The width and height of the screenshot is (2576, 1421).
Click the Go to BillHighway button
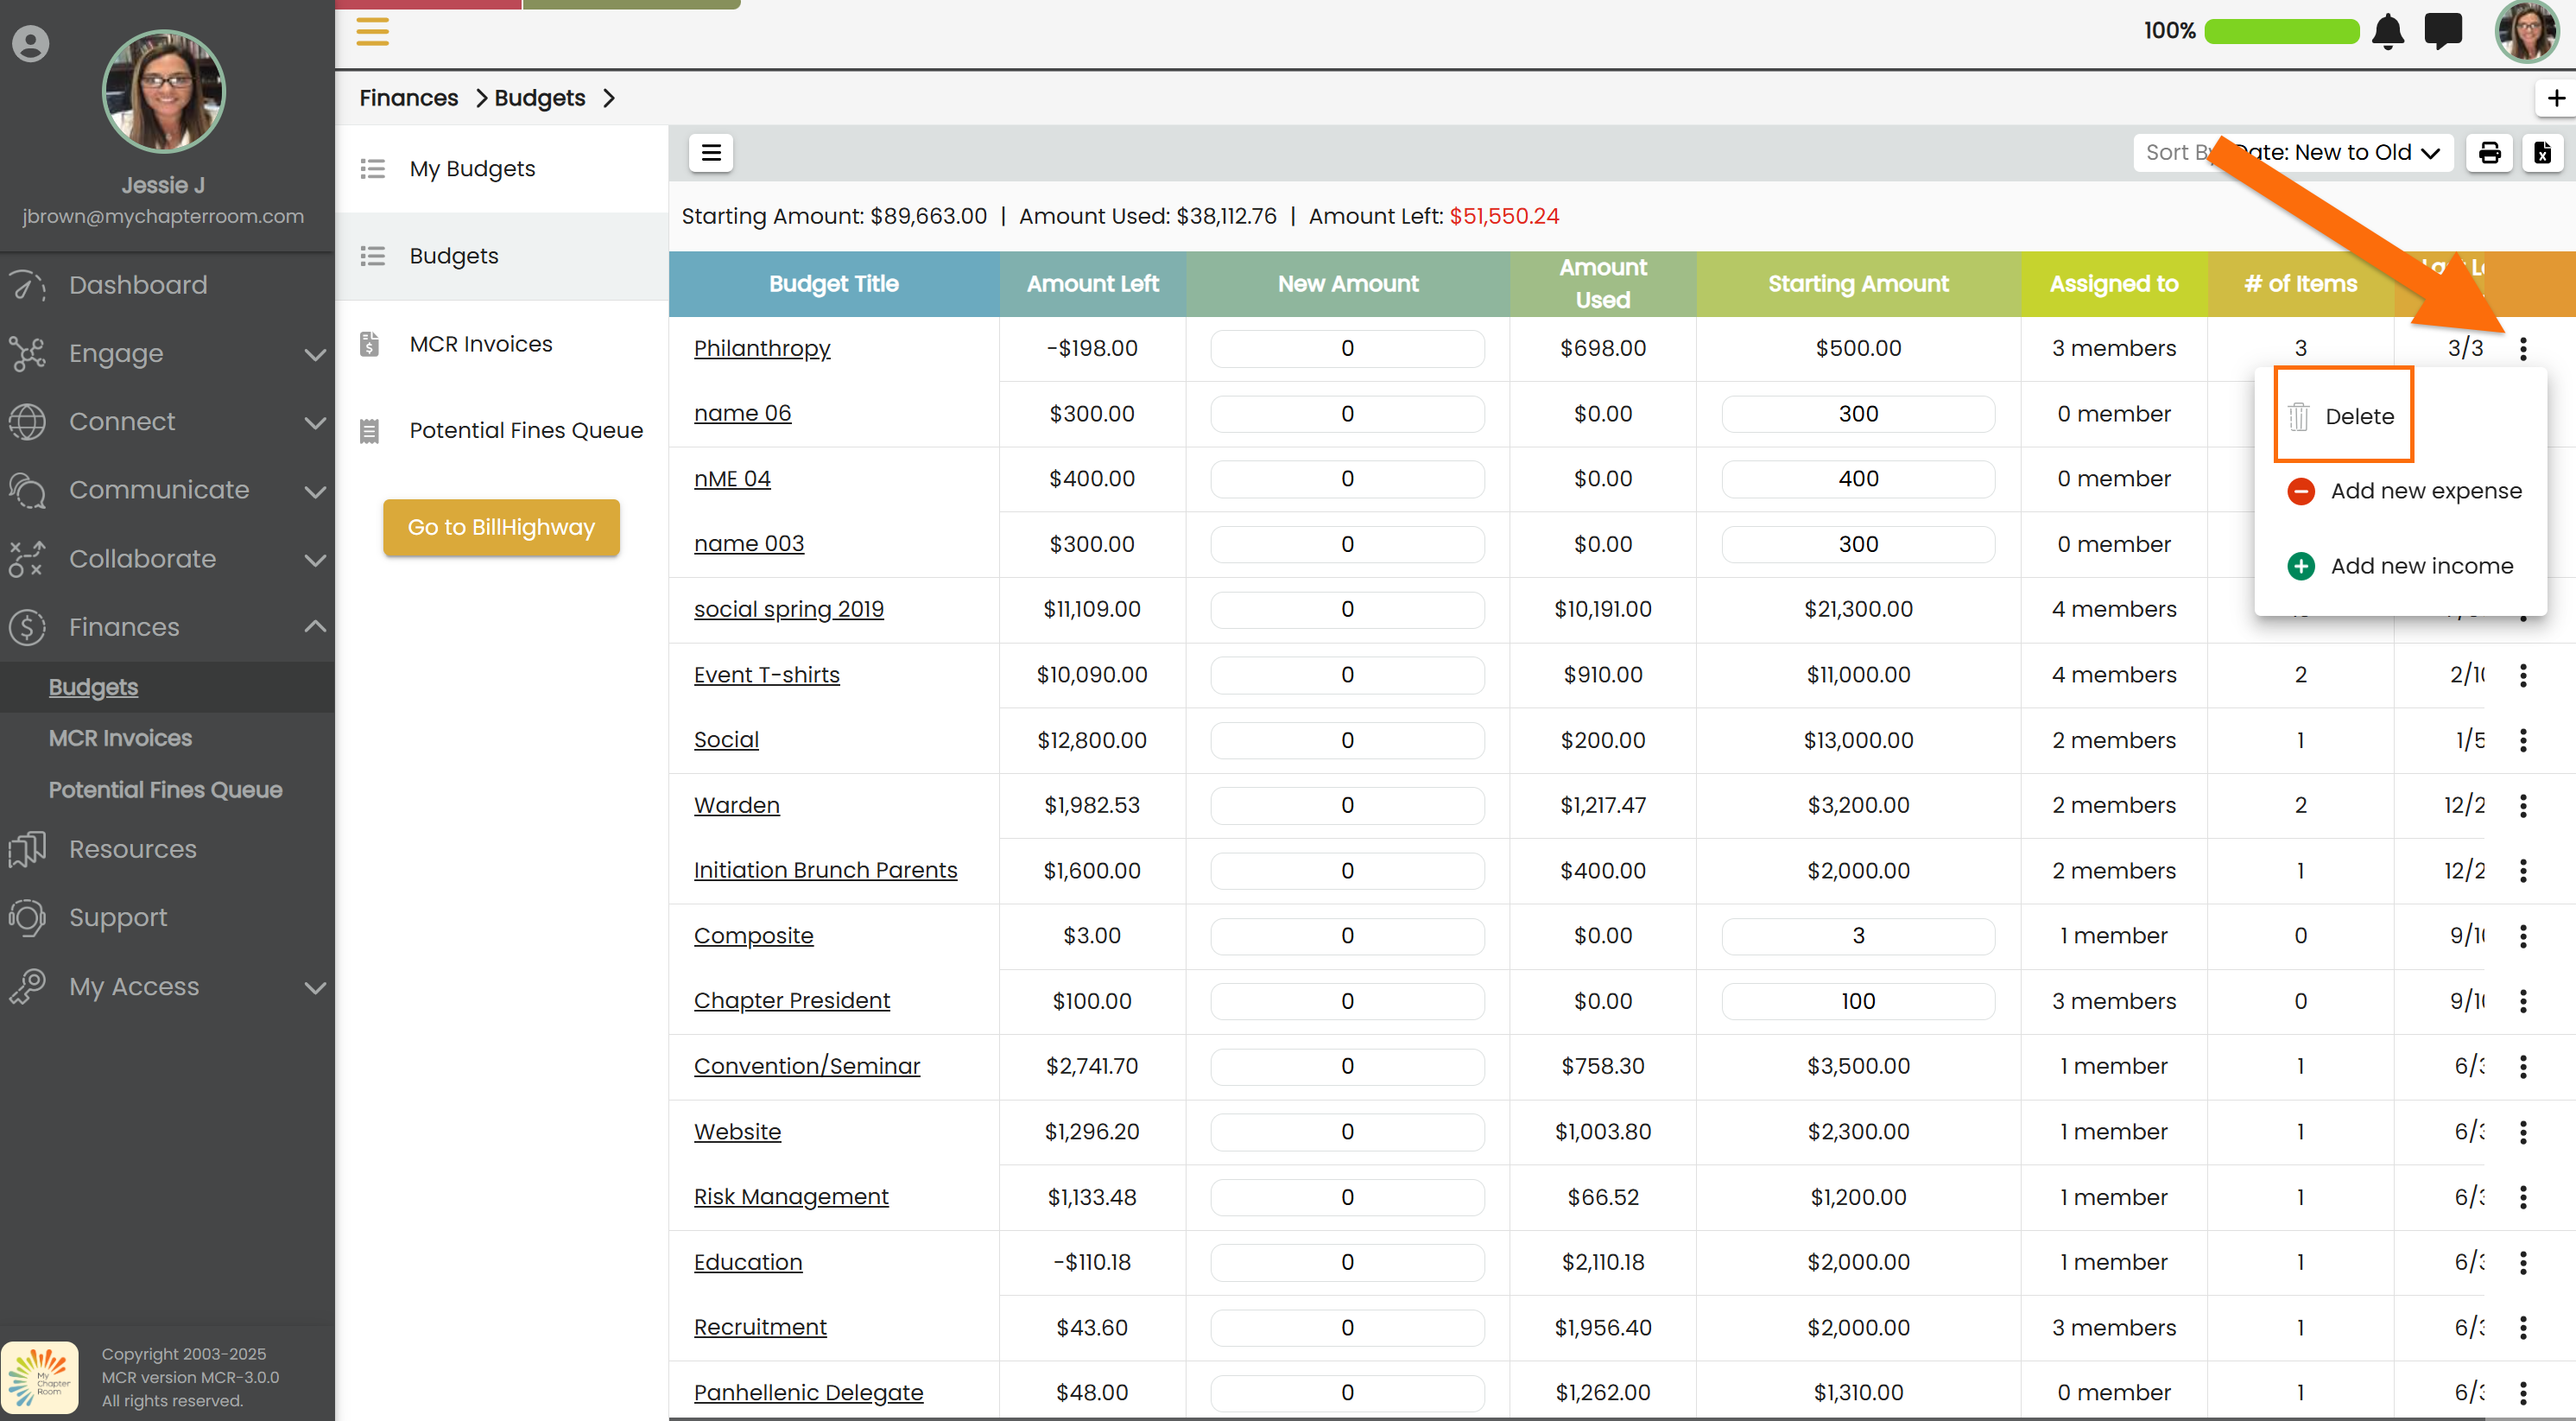coord(501,527)
